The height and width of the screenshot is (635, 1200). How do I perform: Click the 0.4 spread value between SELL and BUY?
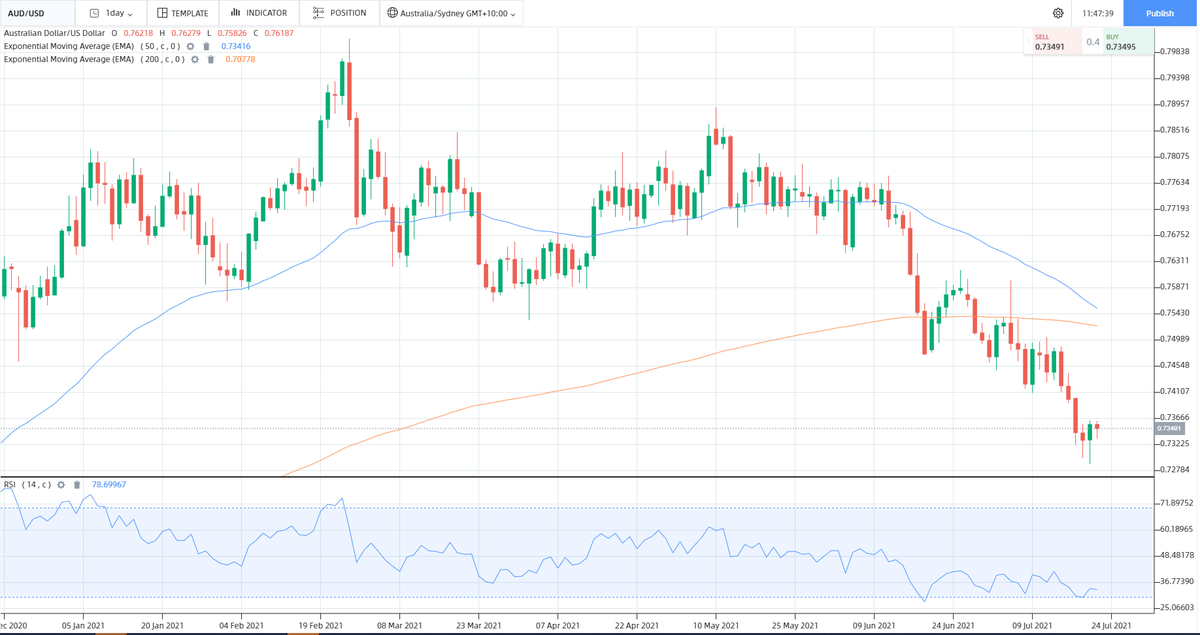pyautogui.click(x=1095, y=41)
